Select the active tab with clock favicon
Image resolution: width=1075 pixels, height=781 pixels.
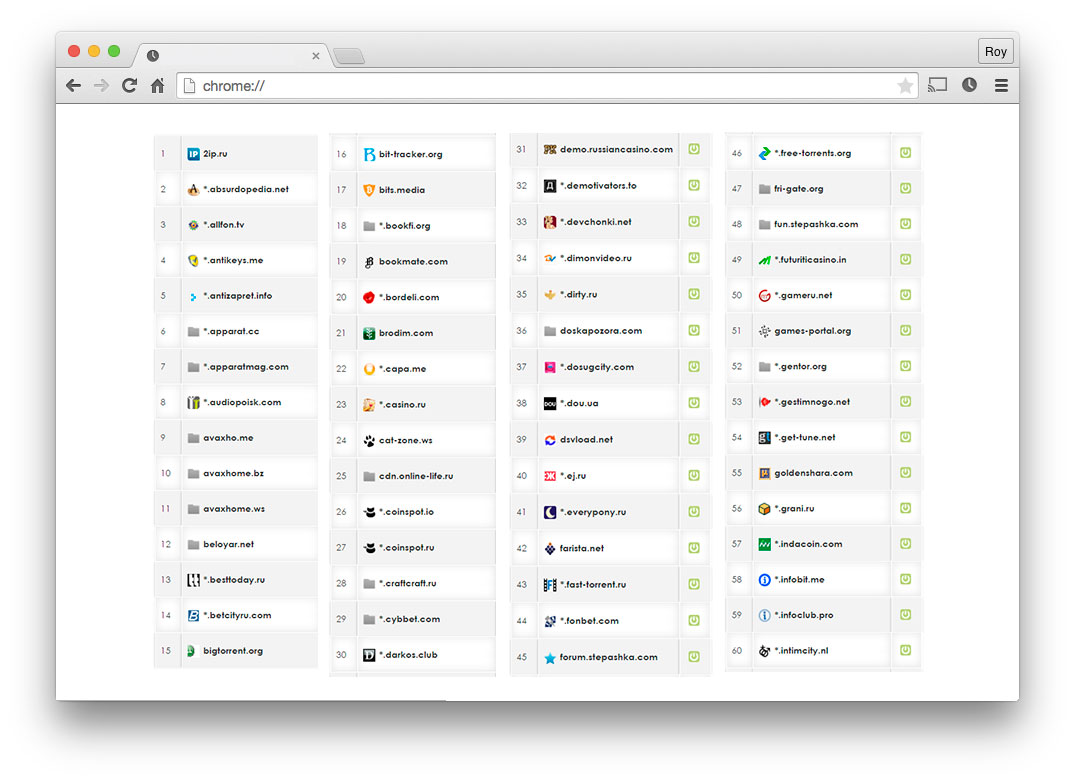(232, 56)
